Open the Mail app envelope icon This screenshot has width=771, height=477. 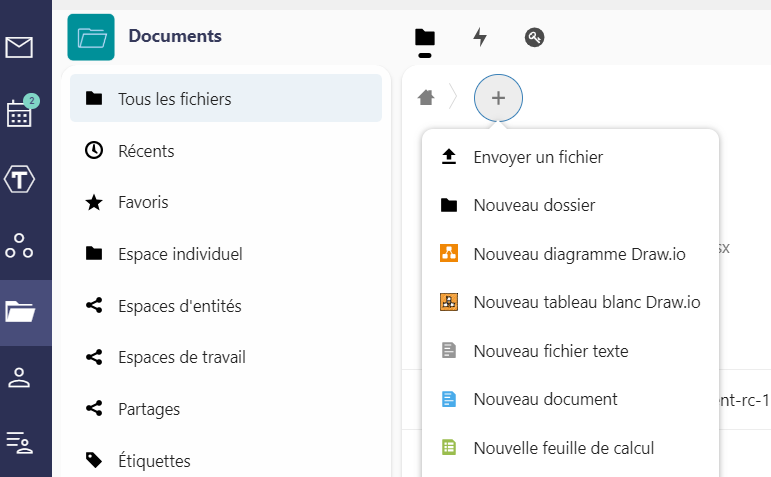pyautogui.click(x=19, y=48)
